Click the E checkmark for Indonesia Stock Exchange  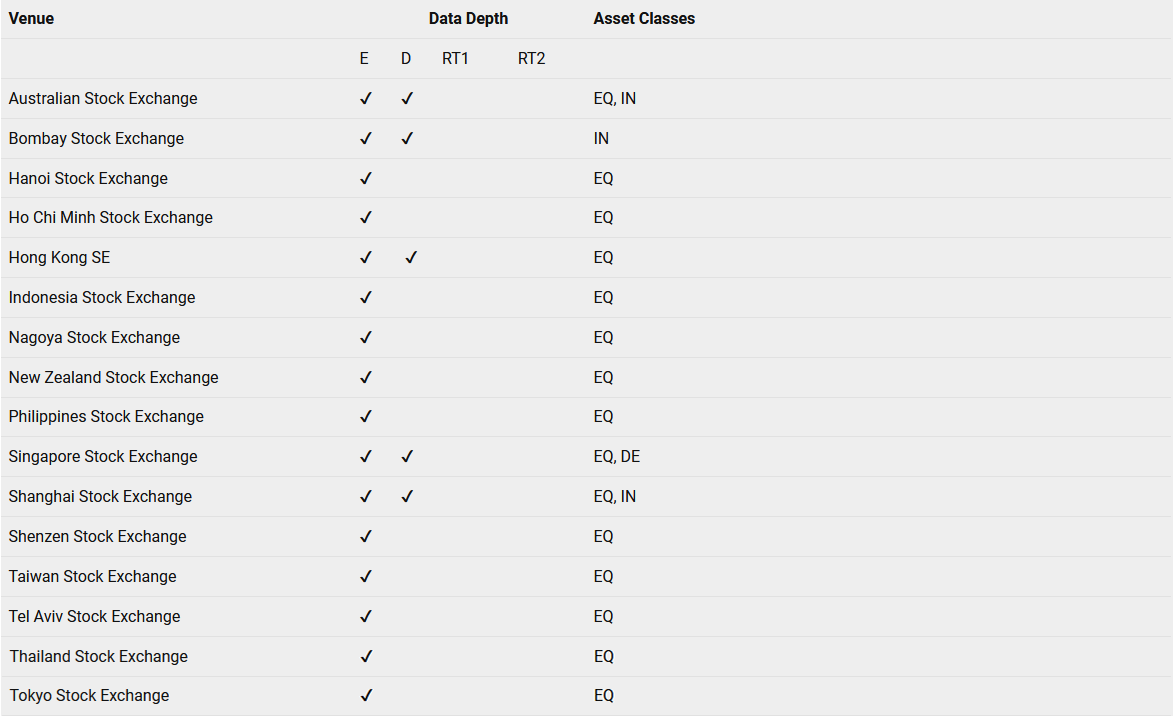pyautogui.click(x=366, y=297)
